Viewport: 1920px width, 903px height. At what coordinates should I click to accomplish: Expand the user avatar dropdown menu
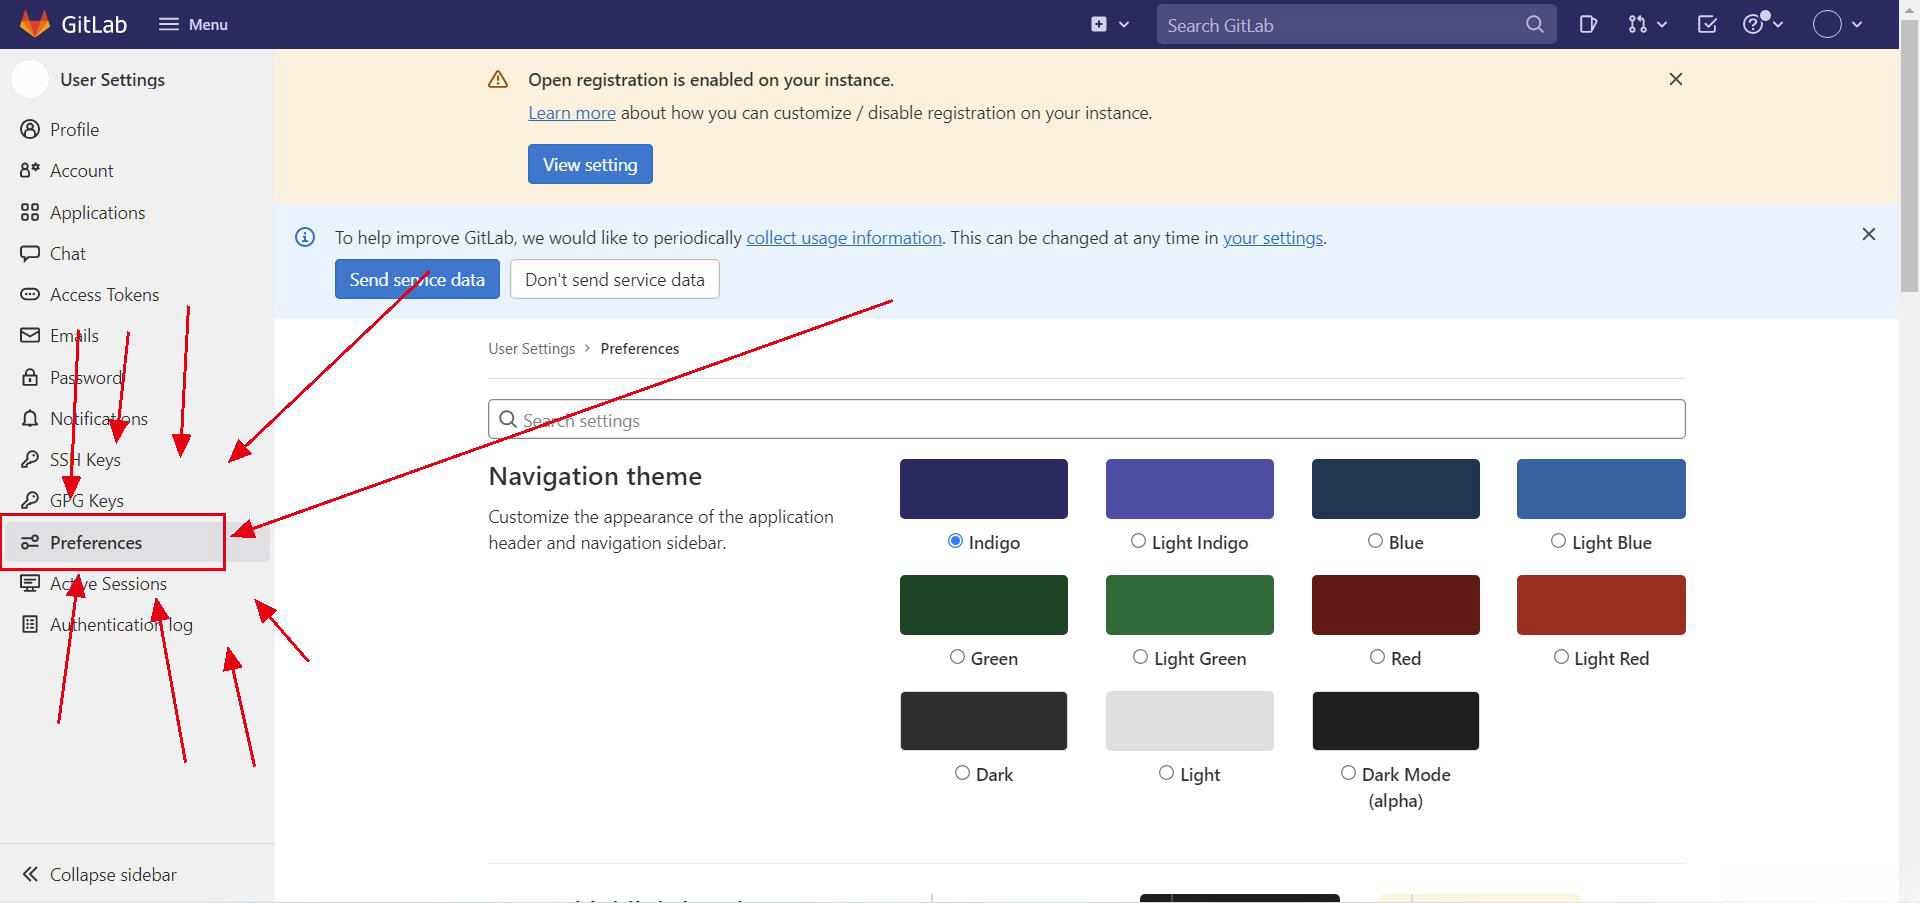click(x=1837, y=25)
